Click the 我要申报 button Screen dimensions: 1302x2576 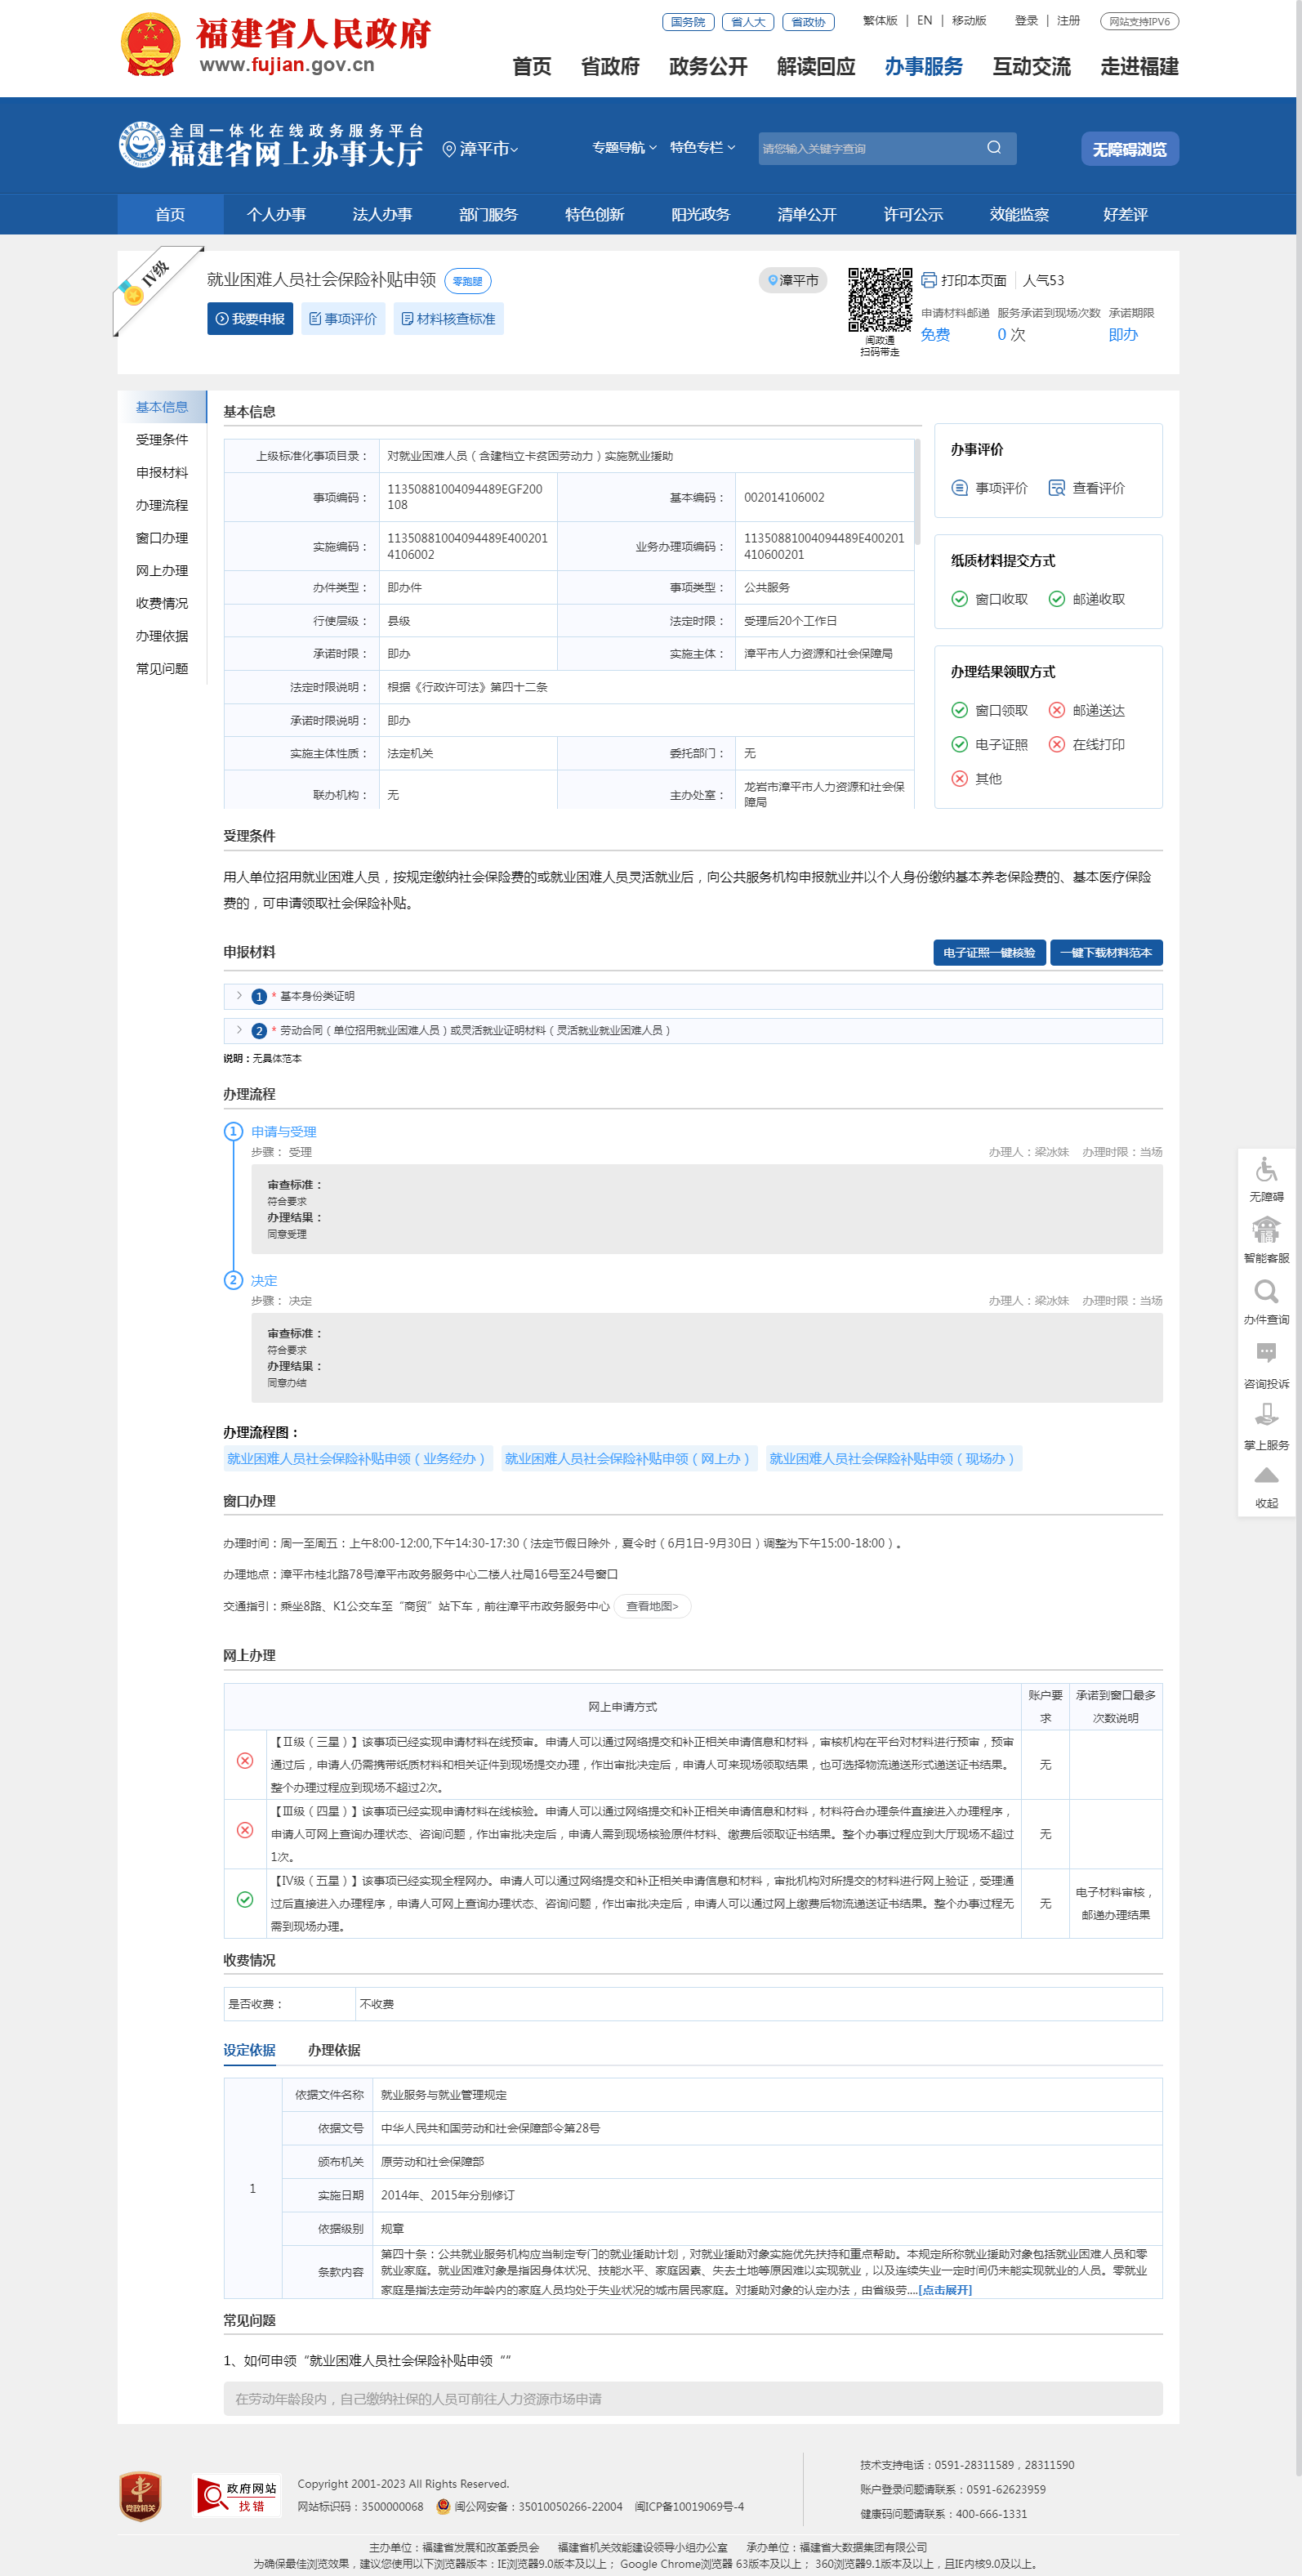250,319
